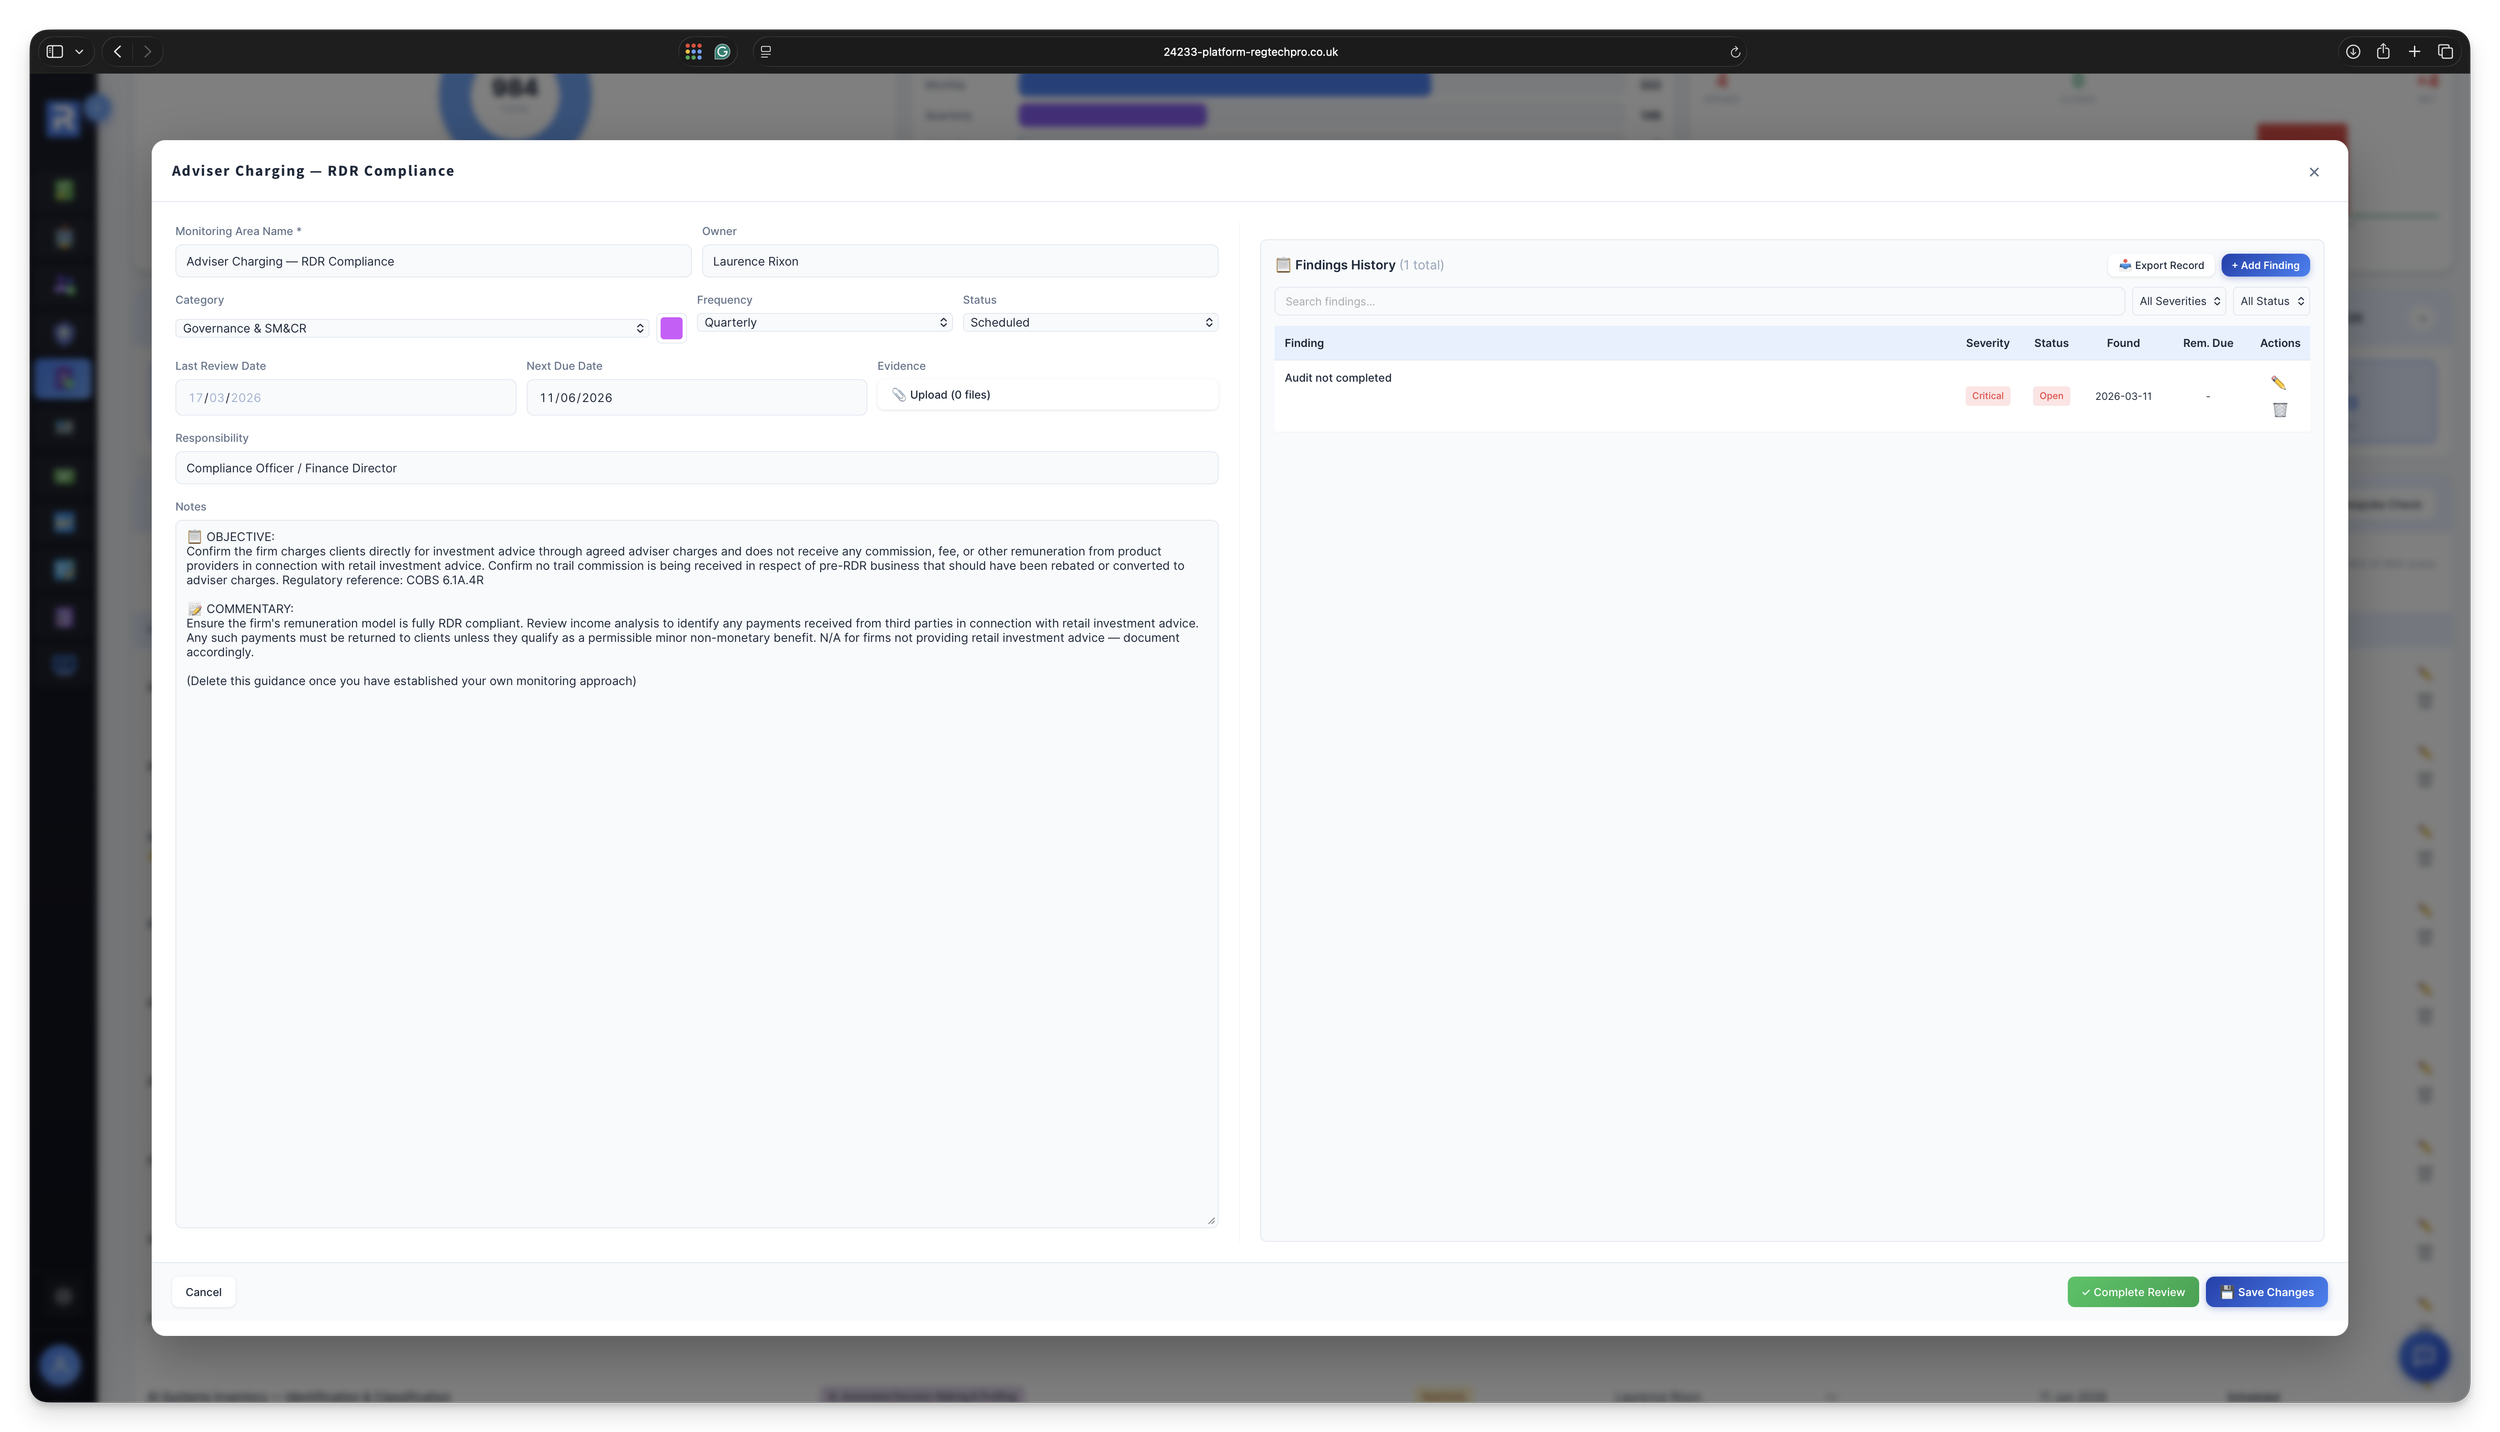The height and width of the screenshot is (1432, 2500).
Task: Open the All Severities filter dropdown
Action: click(2179, 301)
